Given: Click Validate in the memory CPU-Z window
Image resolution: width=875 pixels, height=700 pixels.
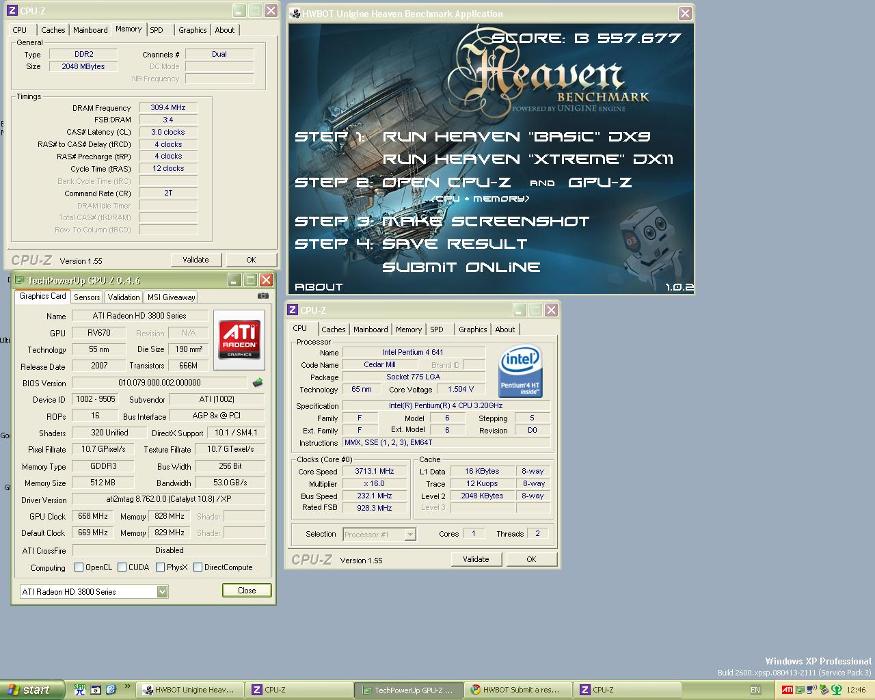Looking at the screenshot, I should (x=196, y=260).
